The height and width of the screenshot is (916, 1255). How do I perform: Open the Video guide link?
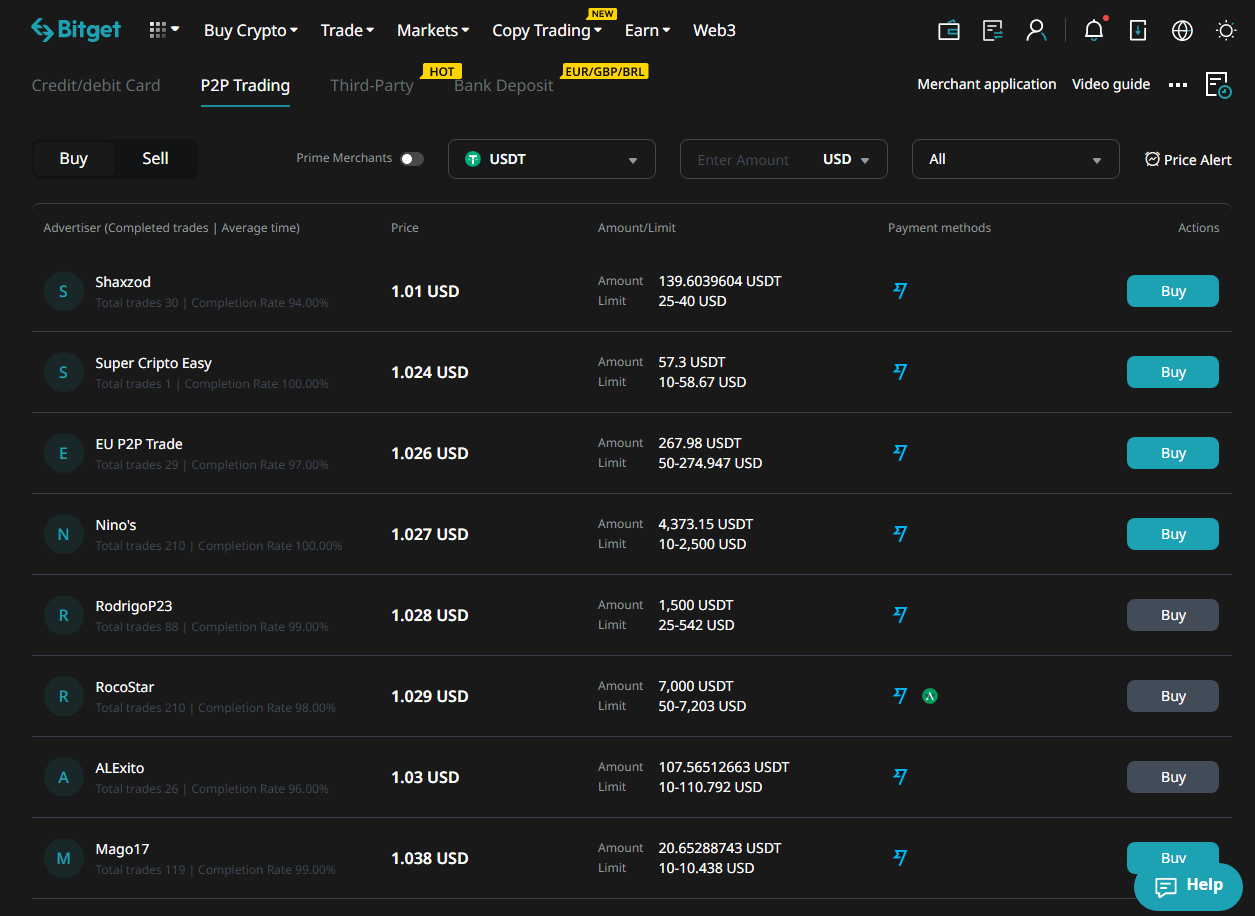tap(1111, 85)
